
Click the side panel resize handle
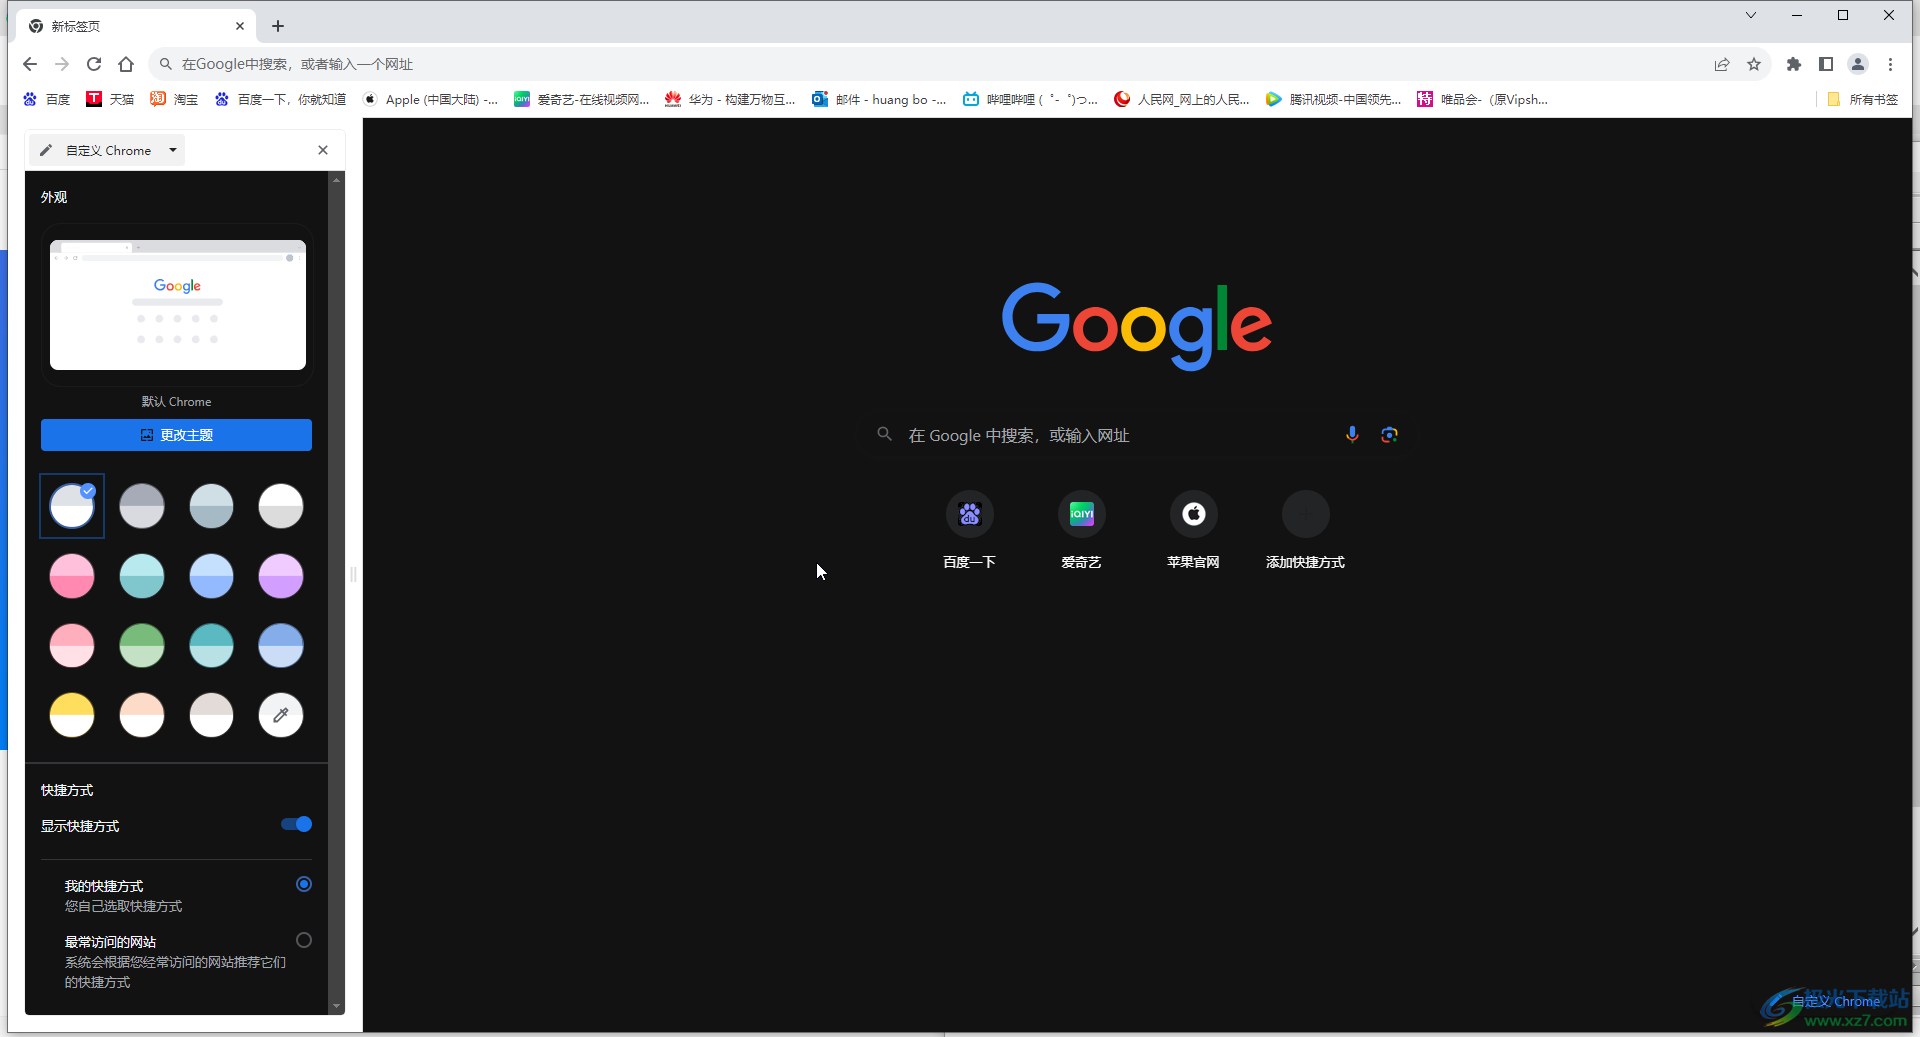coord(353,574)
